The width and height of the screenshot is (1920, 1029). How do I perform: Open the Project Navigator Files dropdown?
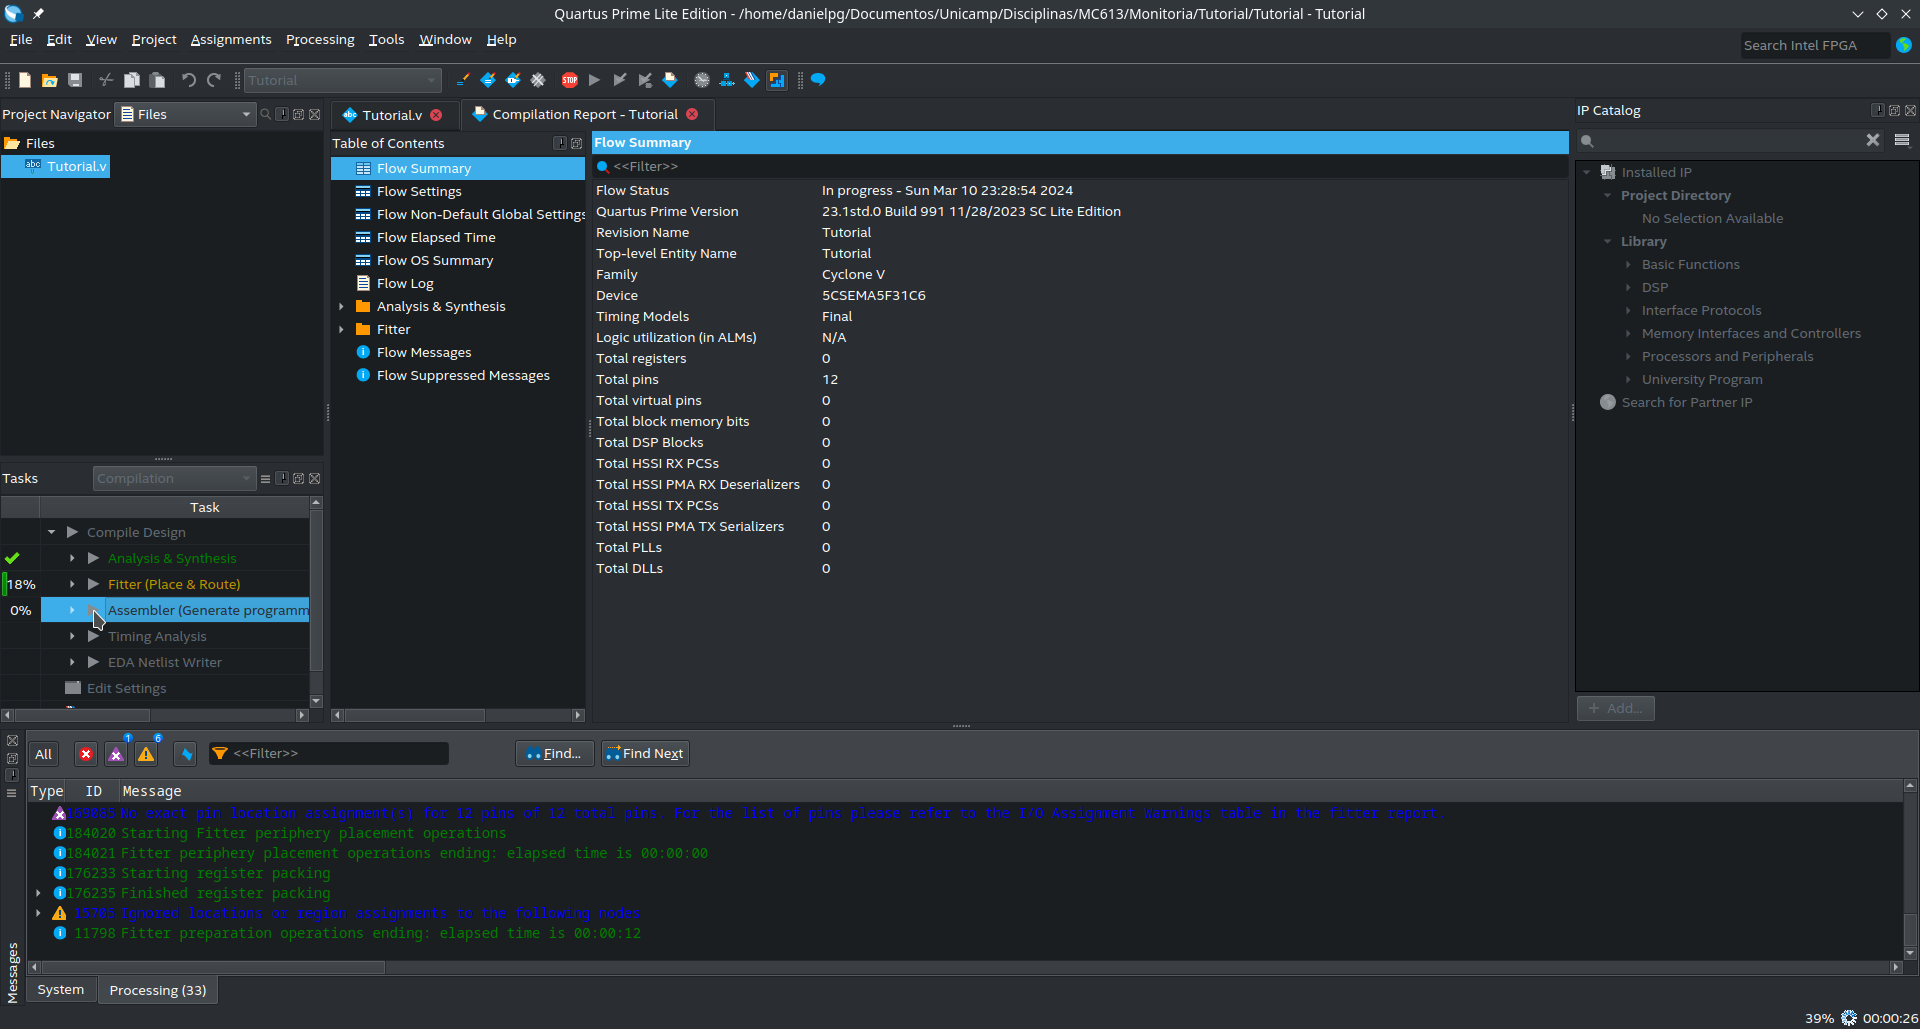point(185,114)
